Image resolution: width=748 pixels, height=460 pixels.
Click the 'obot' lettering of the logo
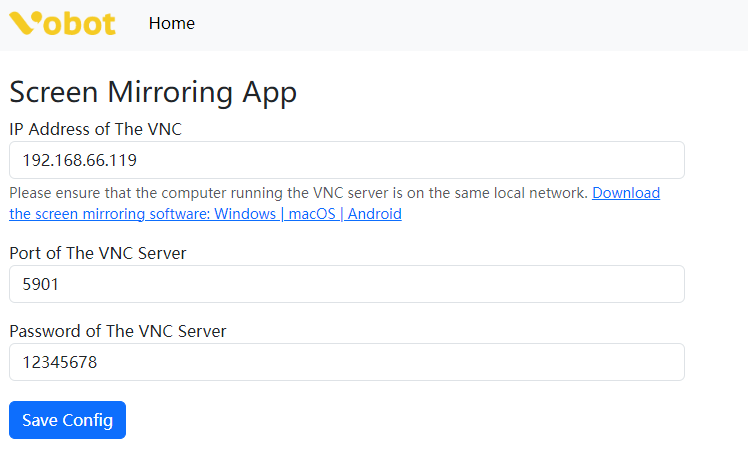click(x=80, y=23)
